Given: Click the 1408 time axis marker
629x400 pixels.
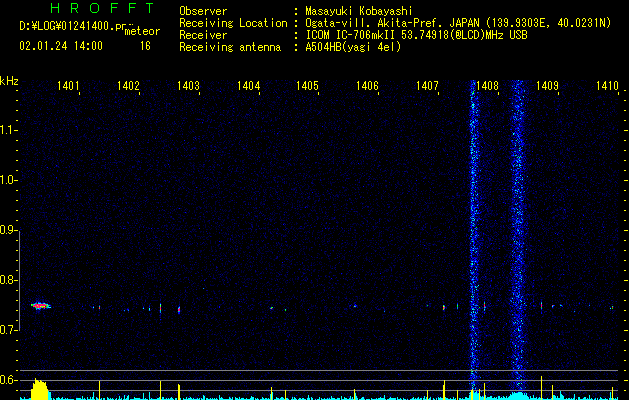Looking at the screenshot, I should [x=487, y=85].
